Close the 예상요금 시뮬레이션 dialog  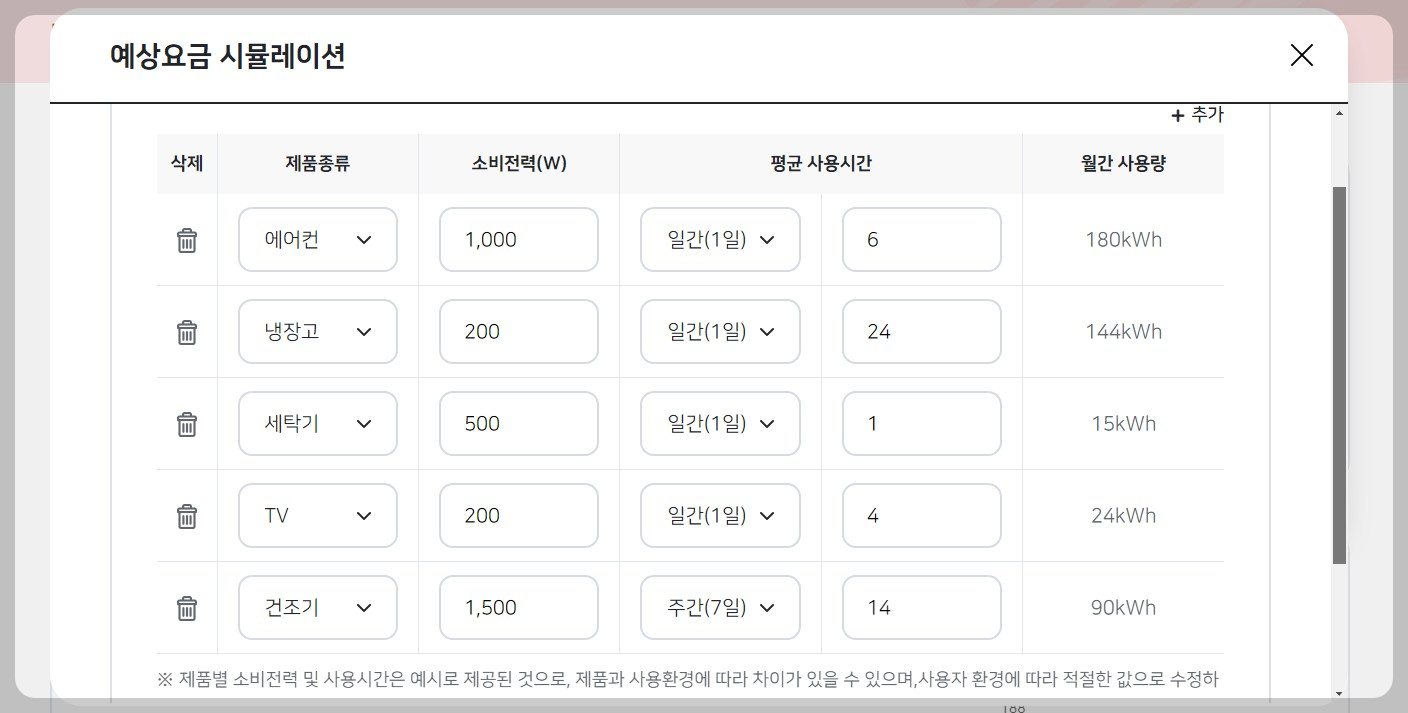click(1301, 56)
